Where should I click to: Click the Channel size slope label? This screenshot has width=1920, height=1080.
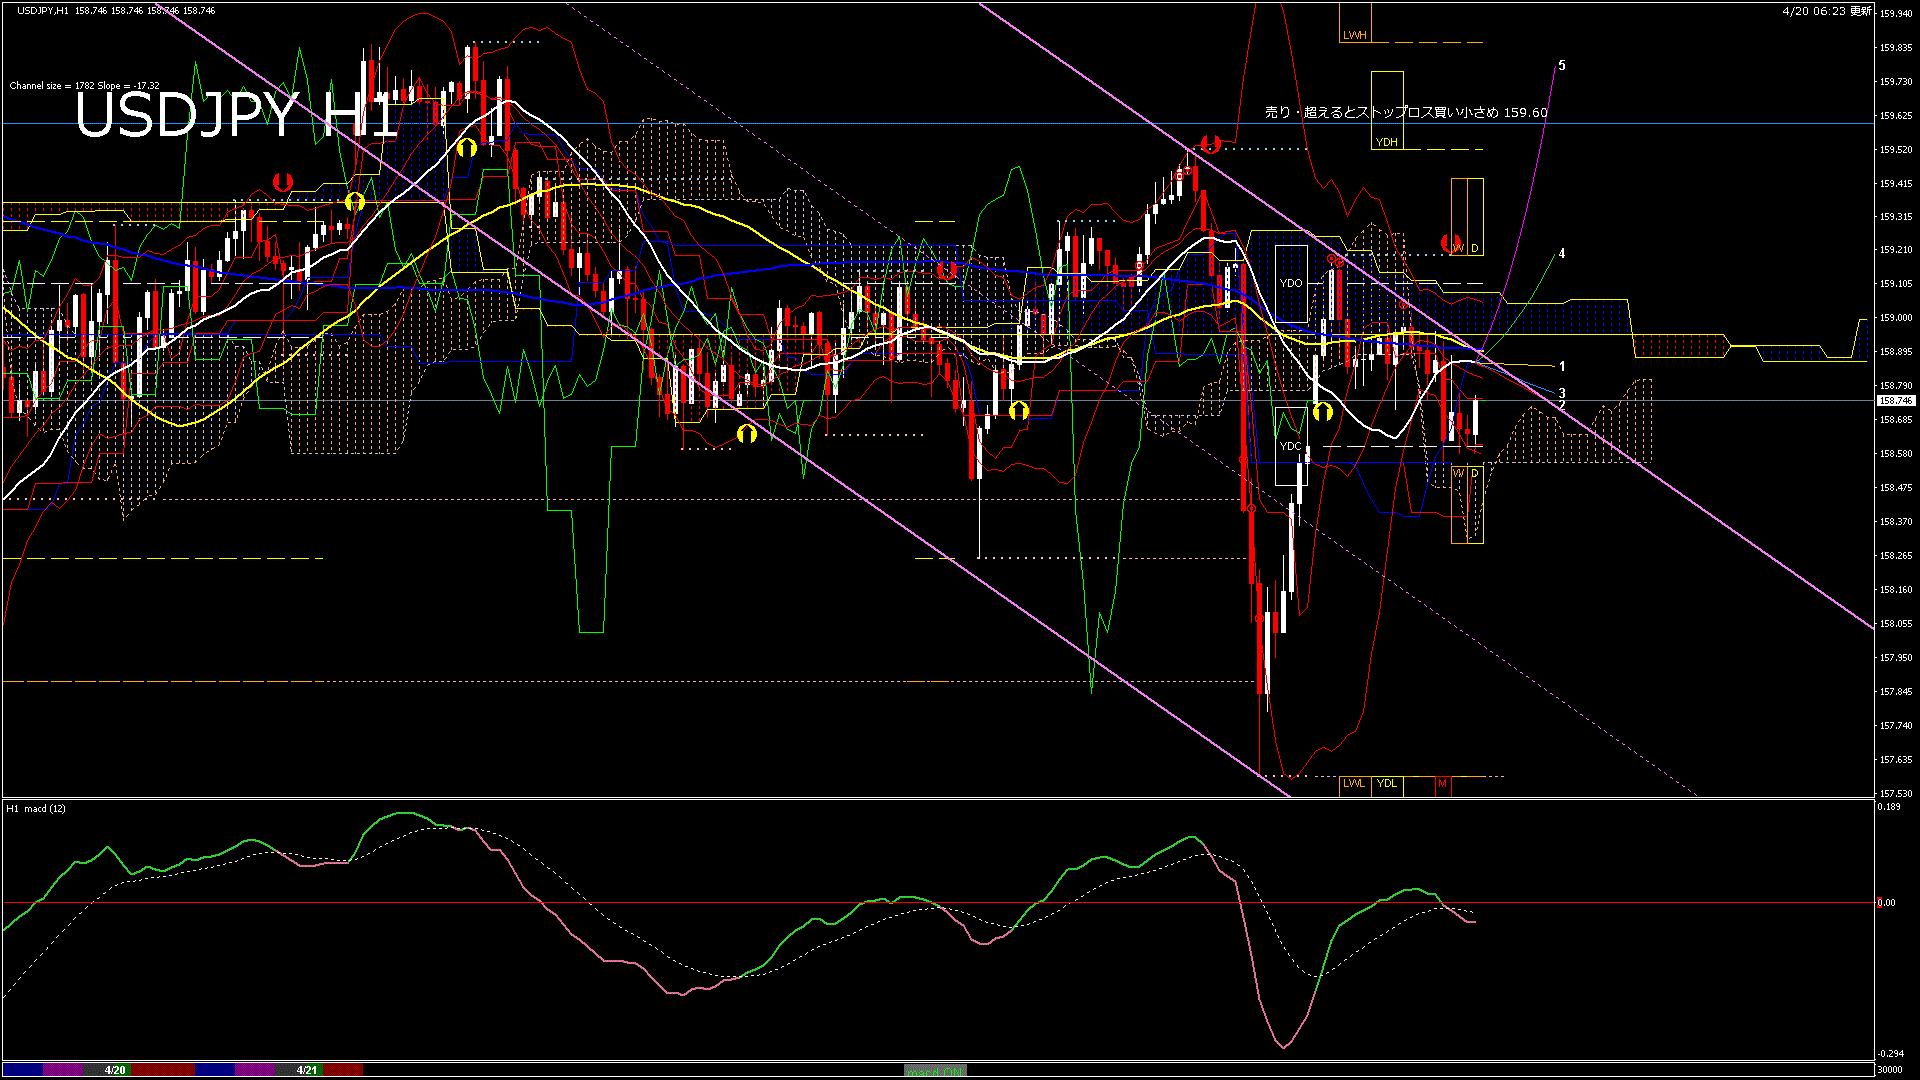[x=84, y=86]
